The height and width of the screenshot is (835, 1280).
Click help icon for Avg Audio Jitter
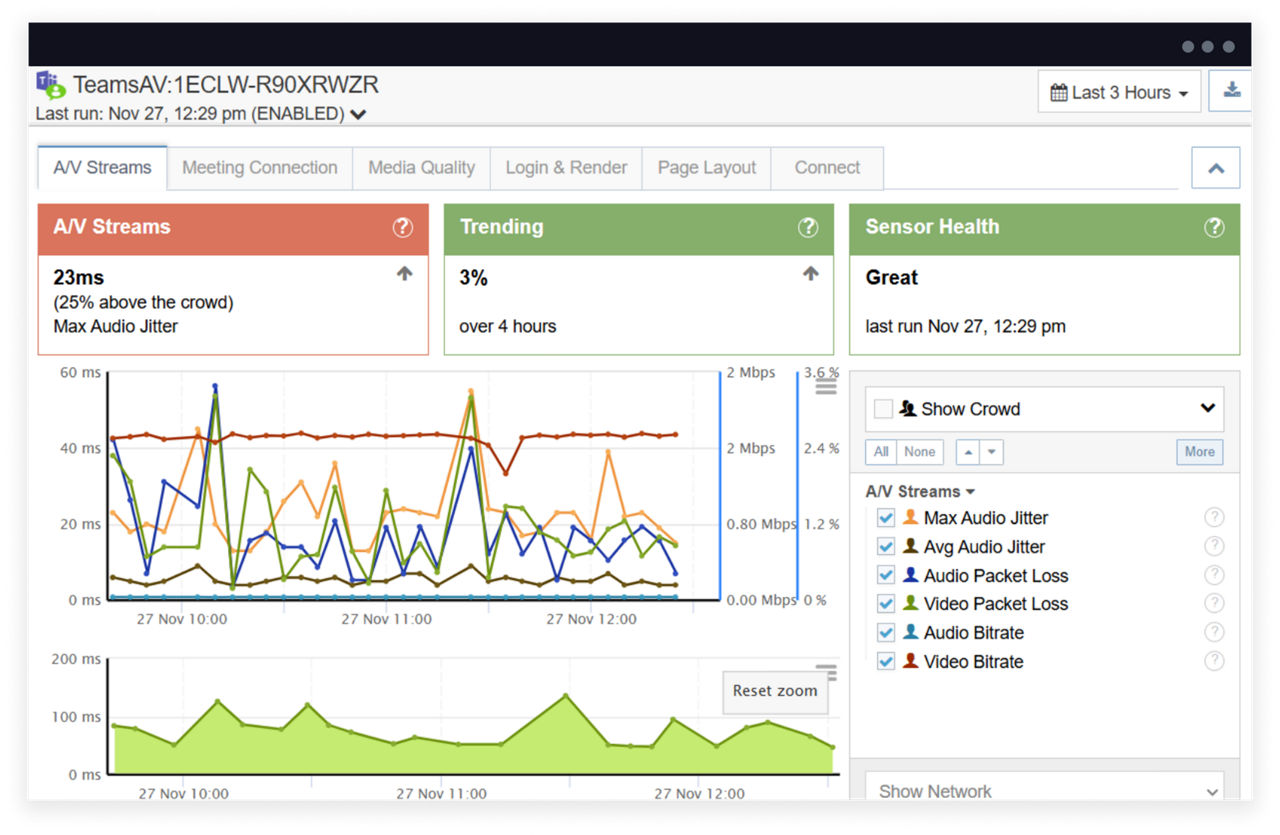click(1214, 546)
